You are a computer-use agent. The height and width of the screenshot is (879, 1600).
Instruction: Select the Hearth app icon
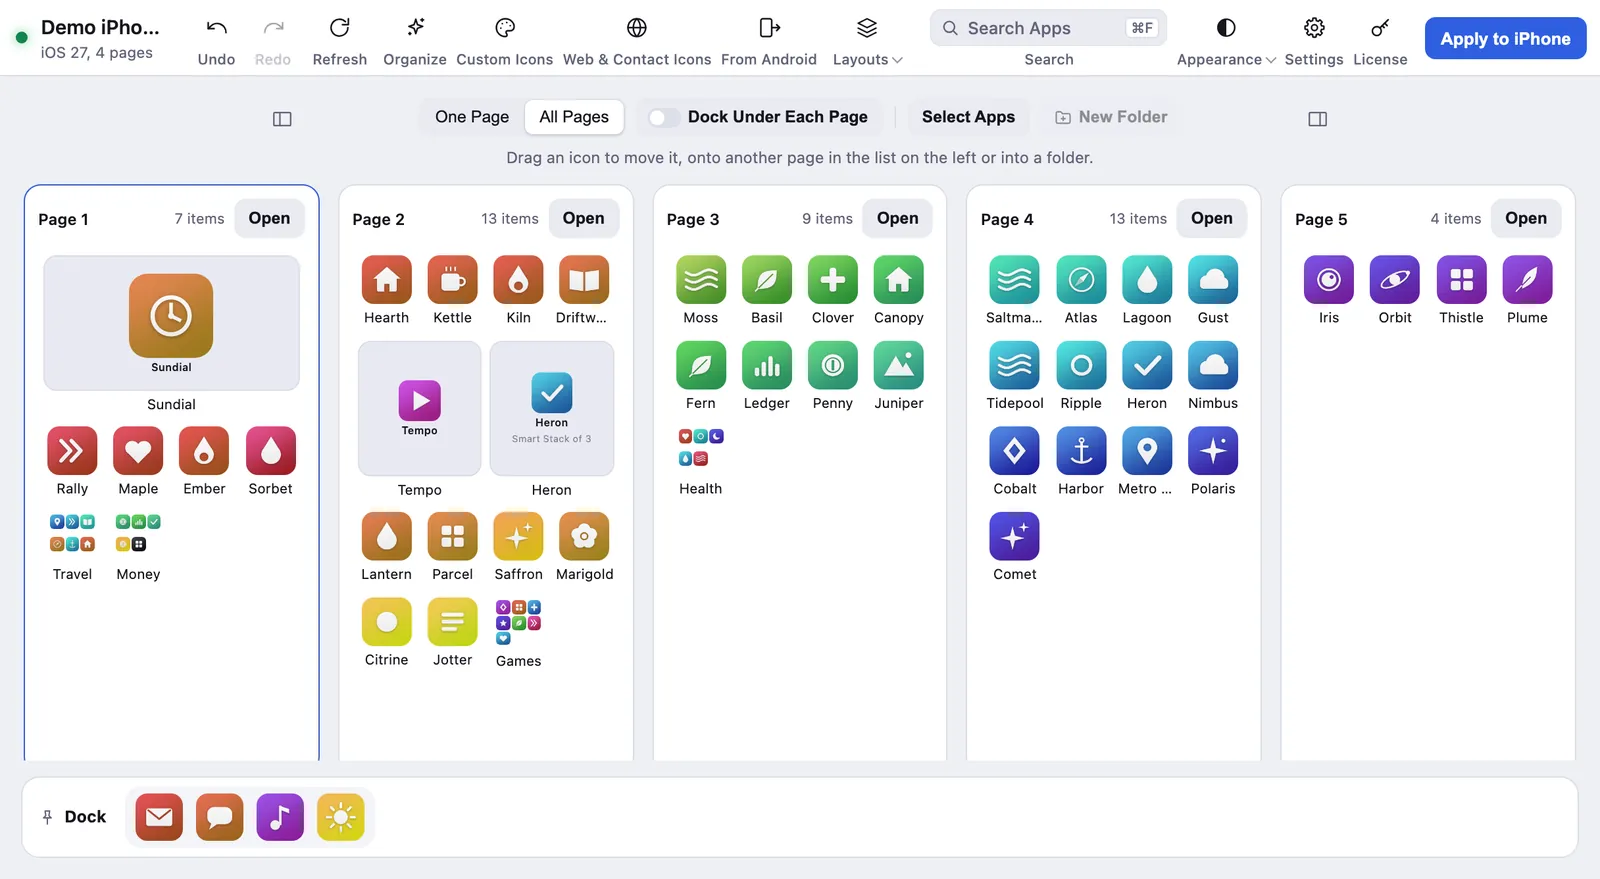(x=386, y=280)
